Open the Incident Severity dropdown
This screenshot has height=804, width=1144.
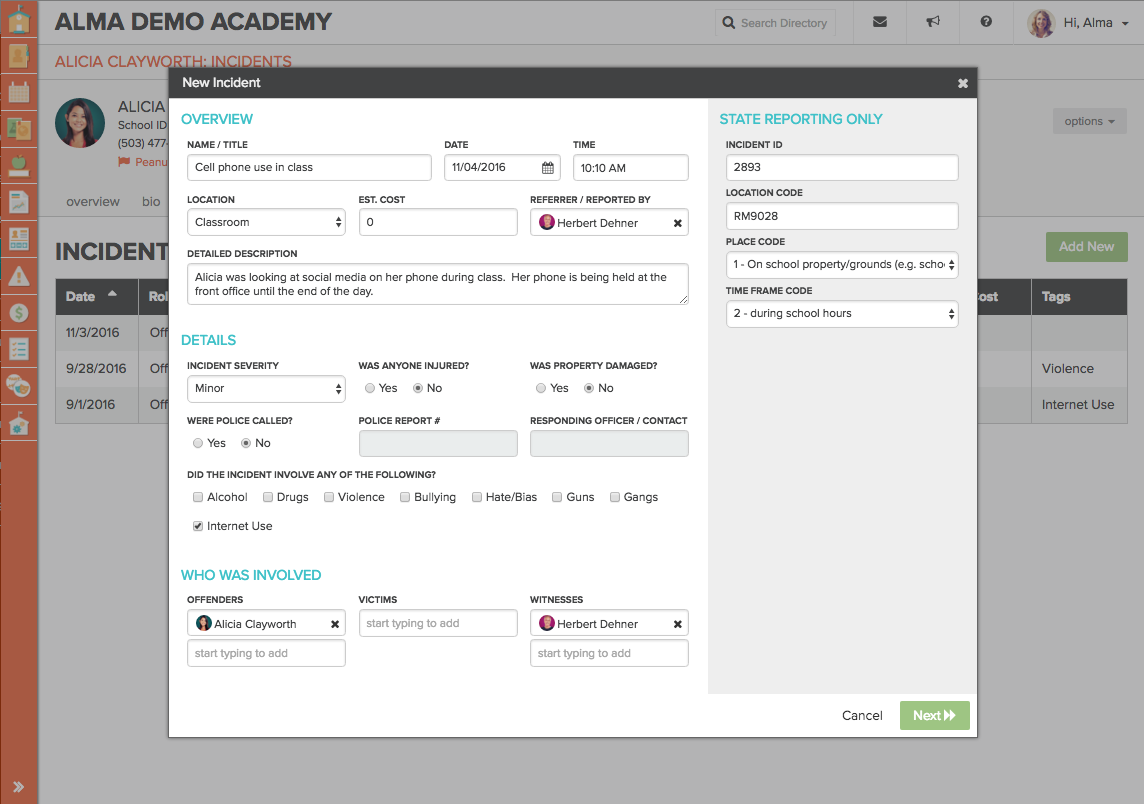tap(266, 388)
